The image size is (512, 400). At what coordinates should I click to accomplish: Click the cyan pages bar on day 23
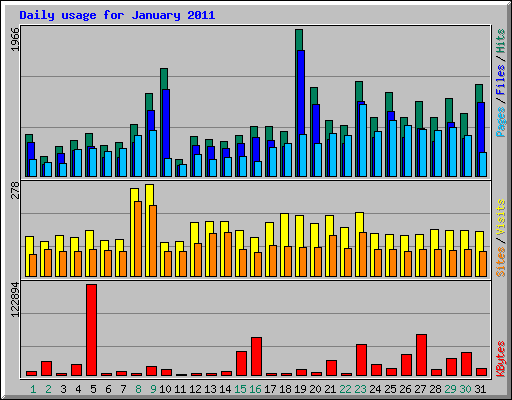click(363, 140)
